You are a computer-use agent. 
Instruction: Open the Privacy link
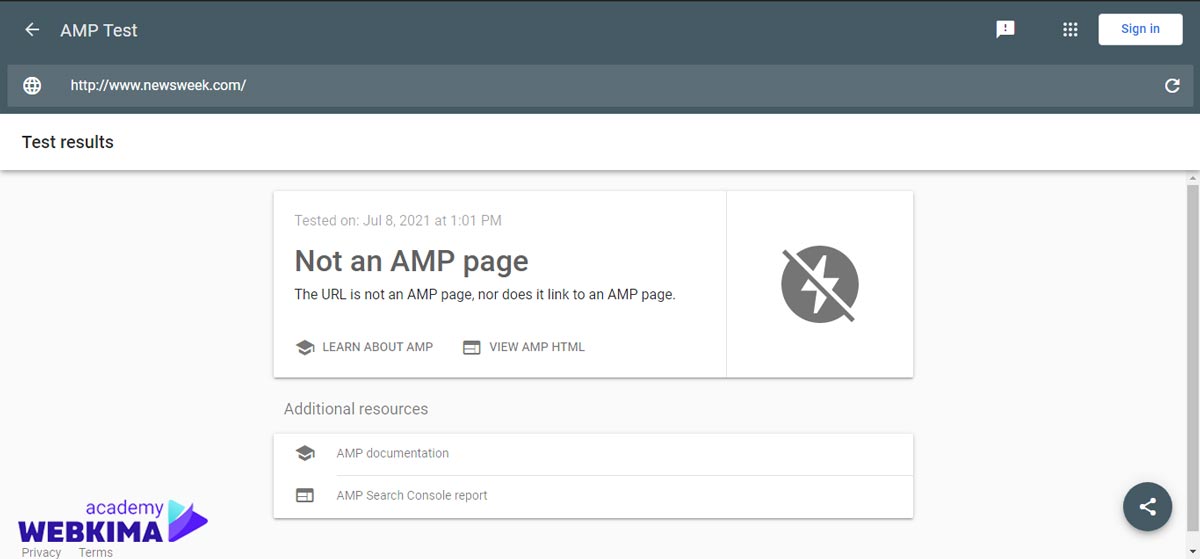coord(41,552)
